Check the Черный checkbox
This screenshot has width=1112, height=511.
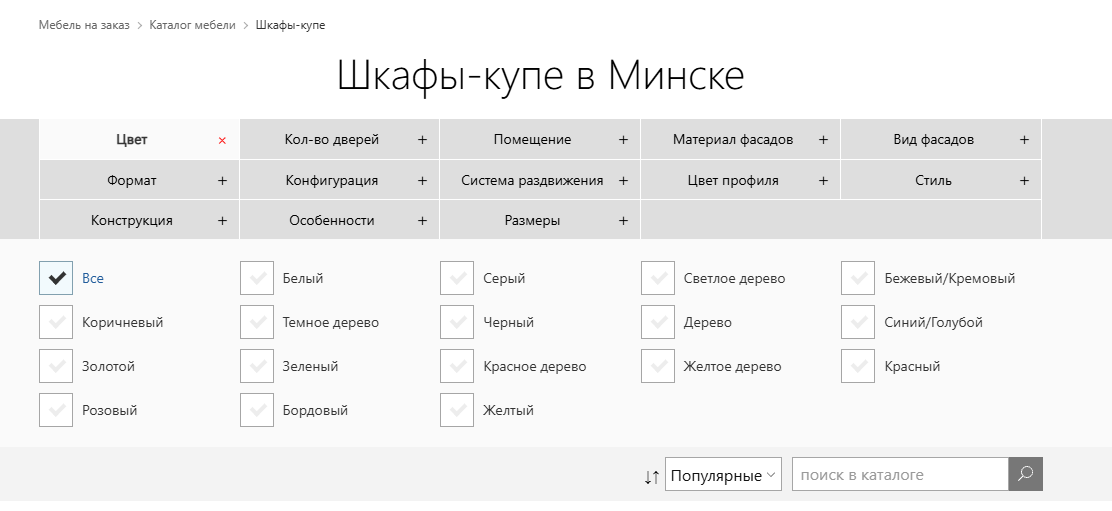[x=457, y=322]
